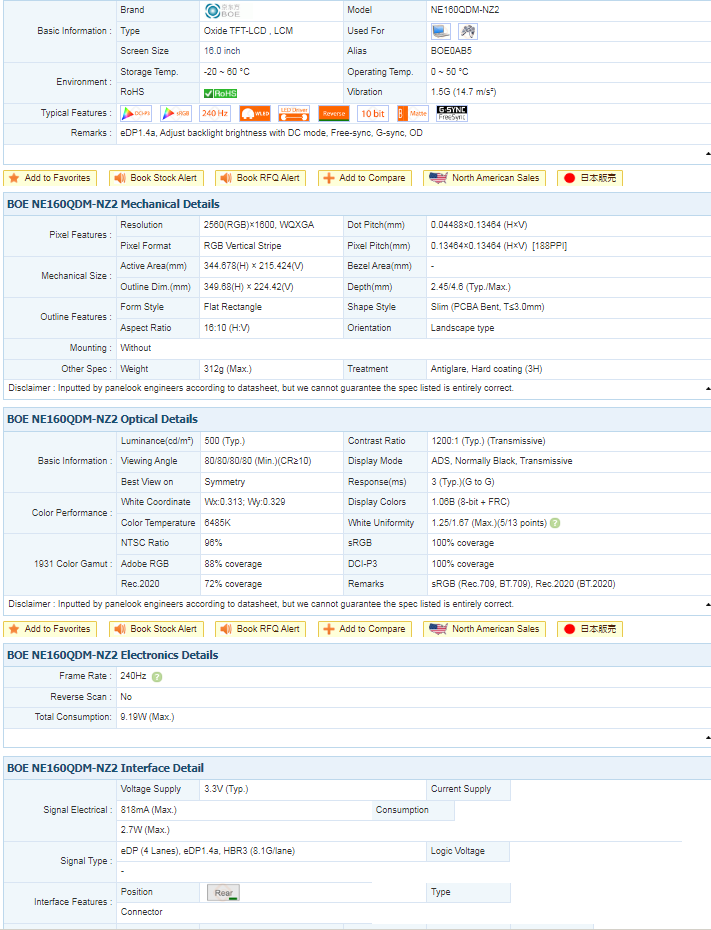Add to Favorites above Mechanical Details

[x=50, y=178]
